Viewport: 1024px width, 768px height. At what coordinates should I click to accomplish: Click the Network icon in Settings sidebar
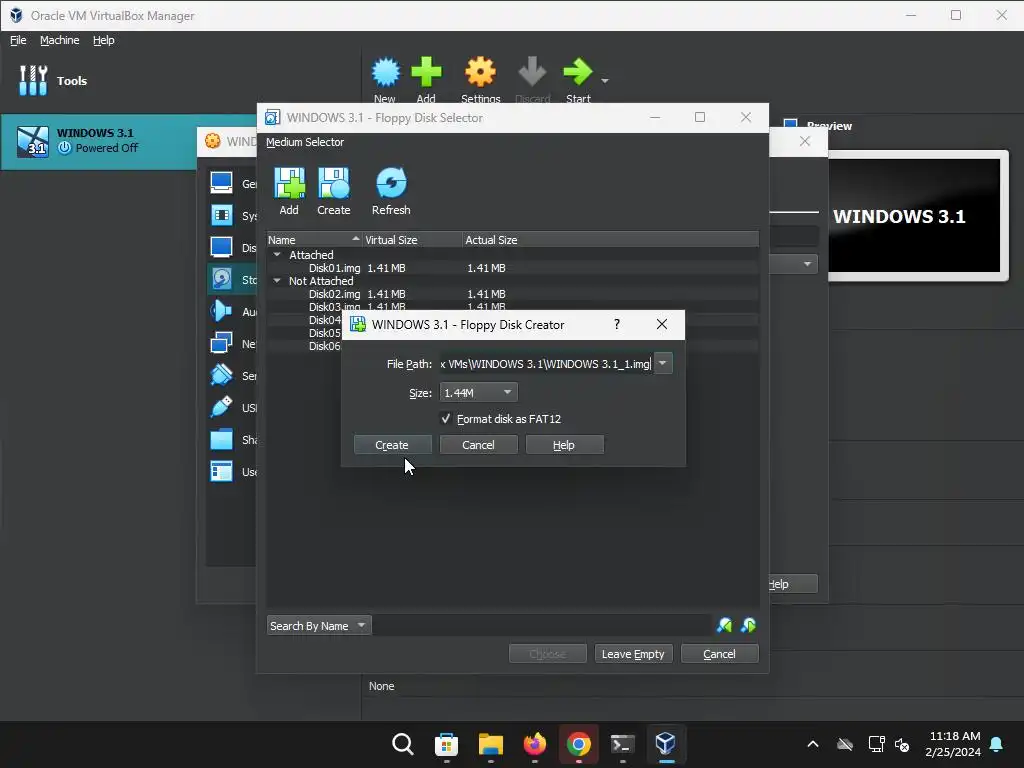(x=221, y=344)
